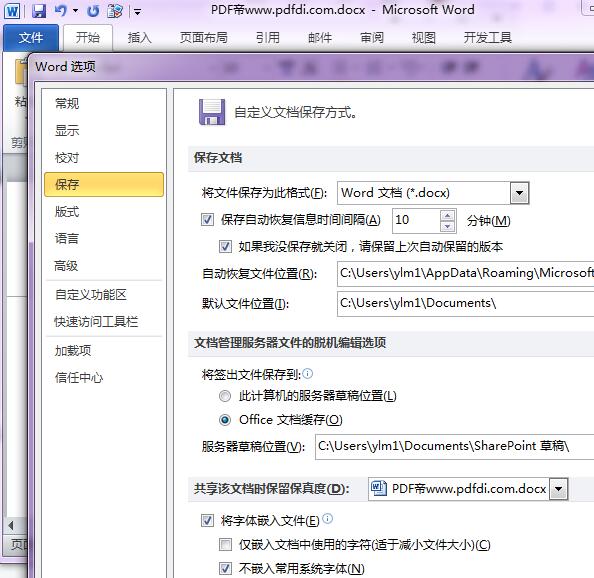Select 常规 in Word options sidebar
Image resolution: width=594 pixels, height=578 pixels.
click(104, 103)
